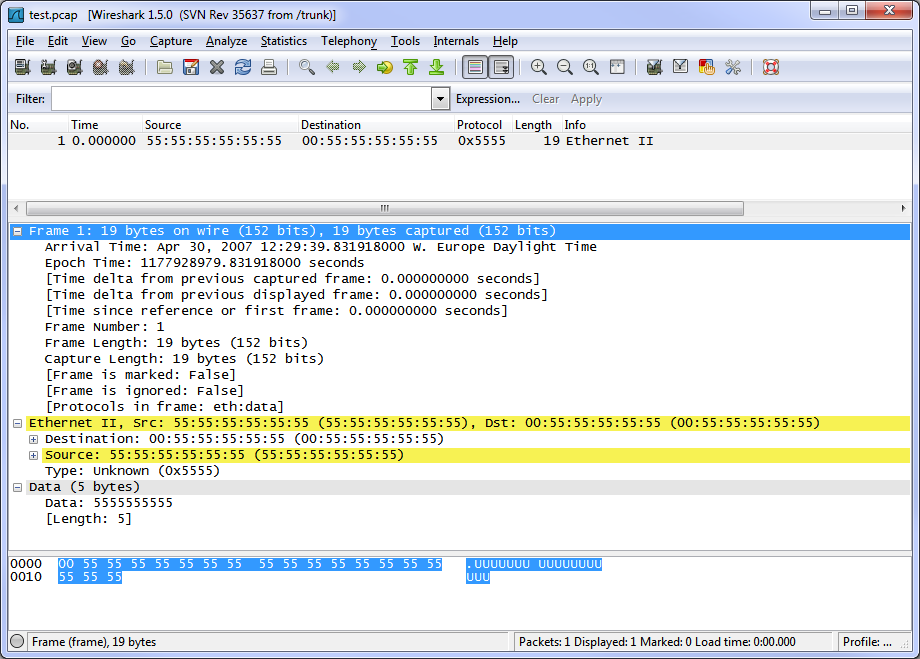Click expert info indicator in status bar

[17, 641]
